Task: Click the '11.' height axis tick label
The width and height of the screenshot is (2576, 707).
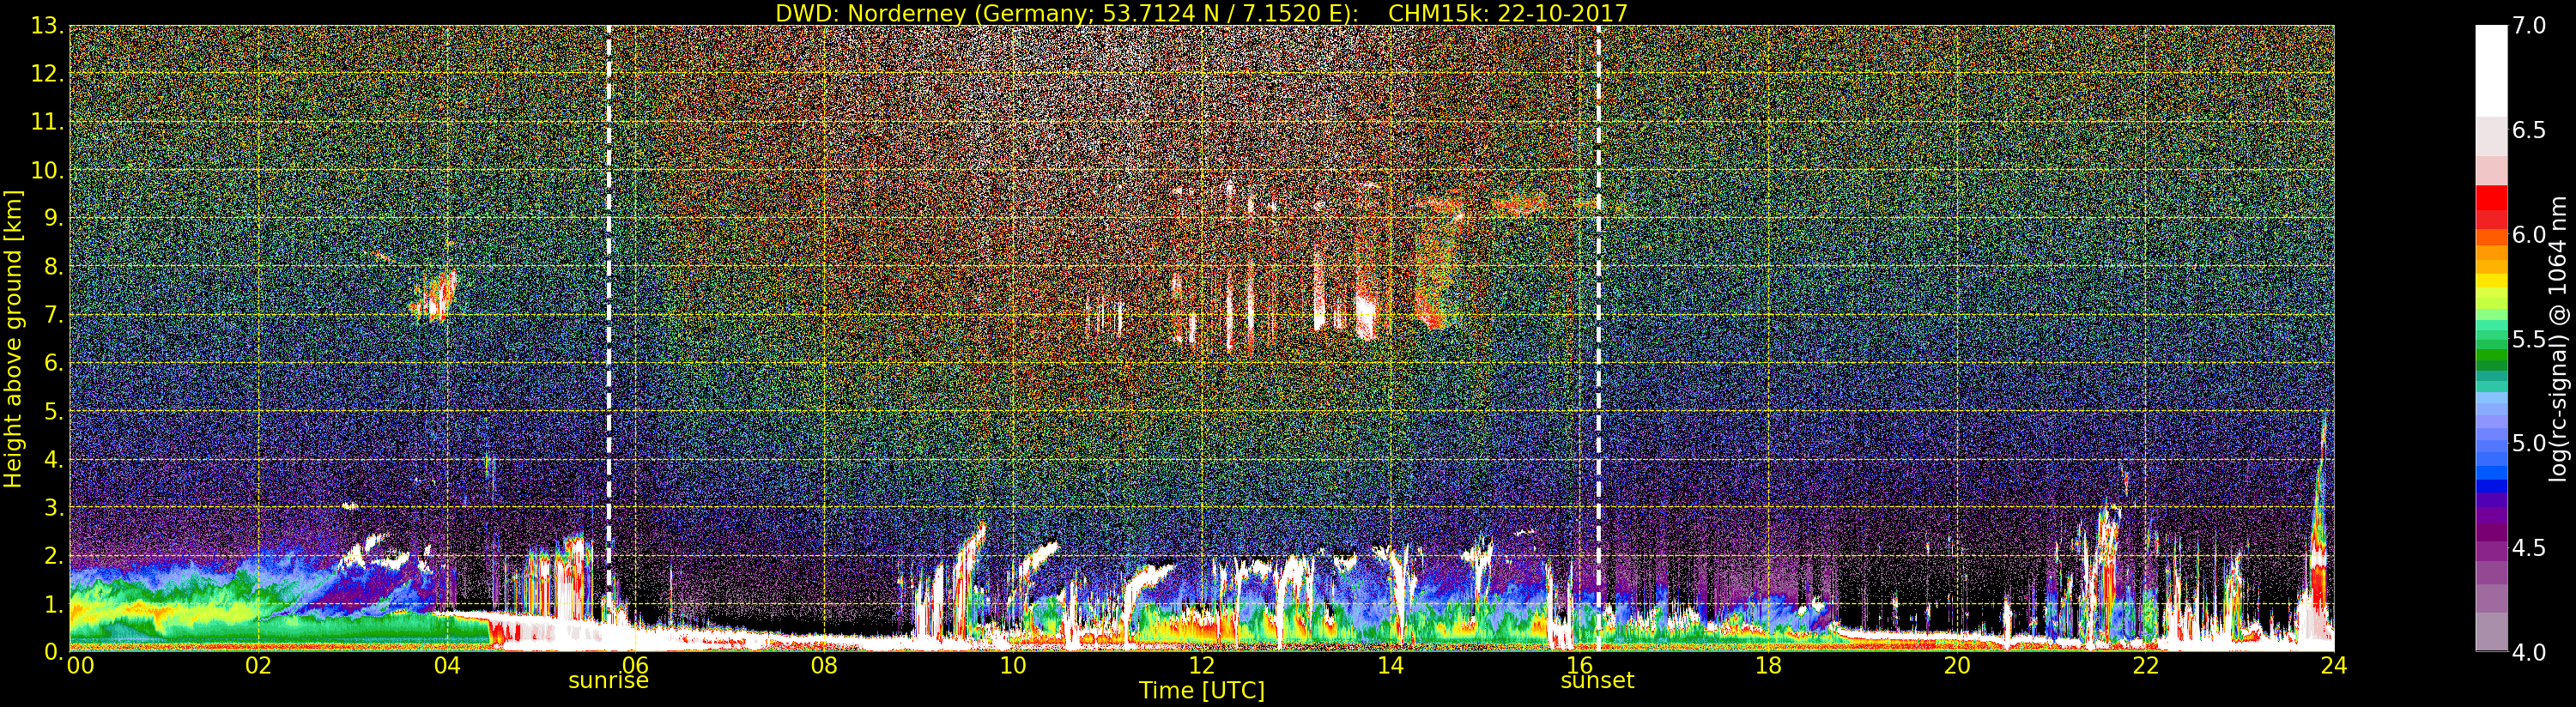Action: click(x=47, y=122)
